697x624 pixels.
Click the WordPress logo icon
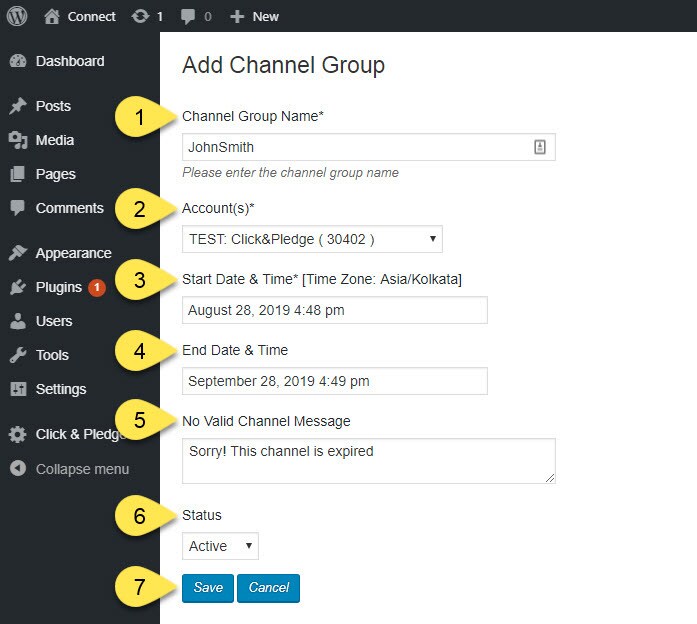coord(17,16)
